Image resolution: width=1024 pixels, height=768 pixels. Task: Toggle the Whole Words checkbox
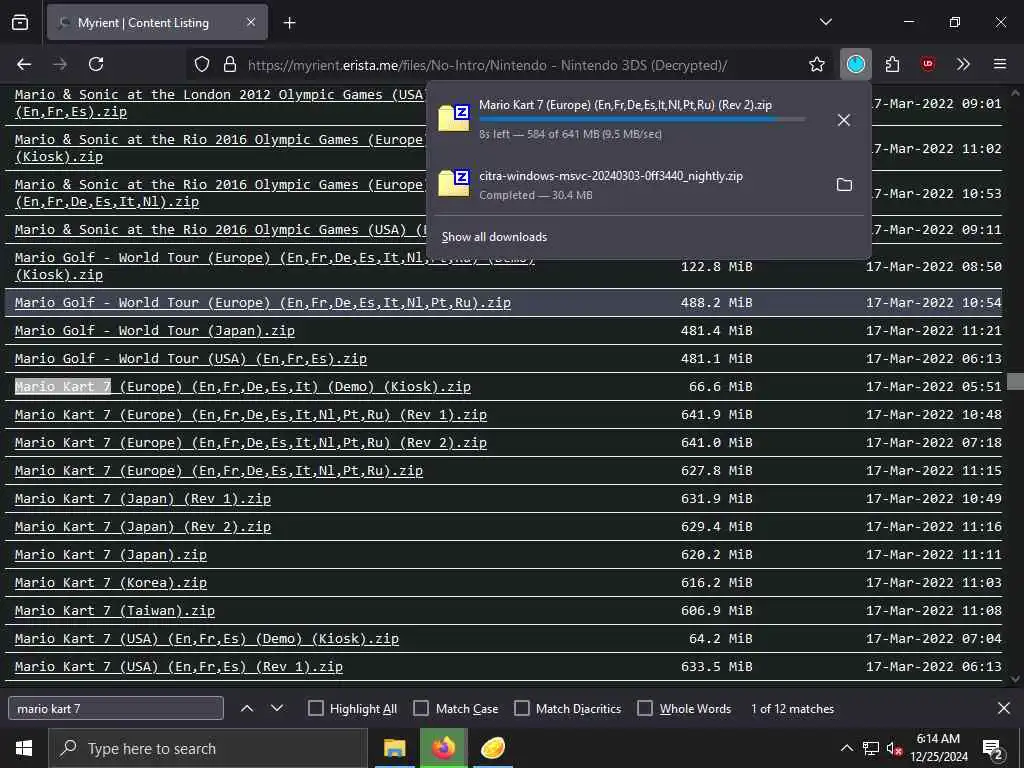(x=645, y=708)
